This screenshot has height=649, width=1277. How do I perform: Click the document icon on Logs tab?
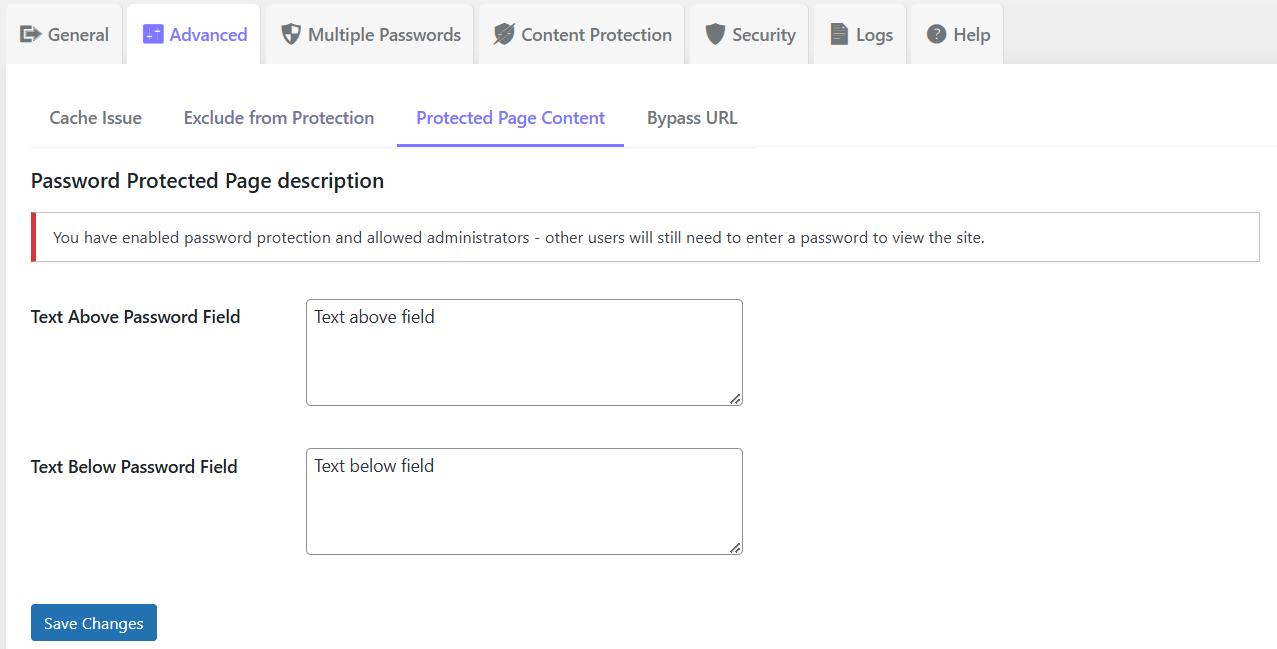841,34
